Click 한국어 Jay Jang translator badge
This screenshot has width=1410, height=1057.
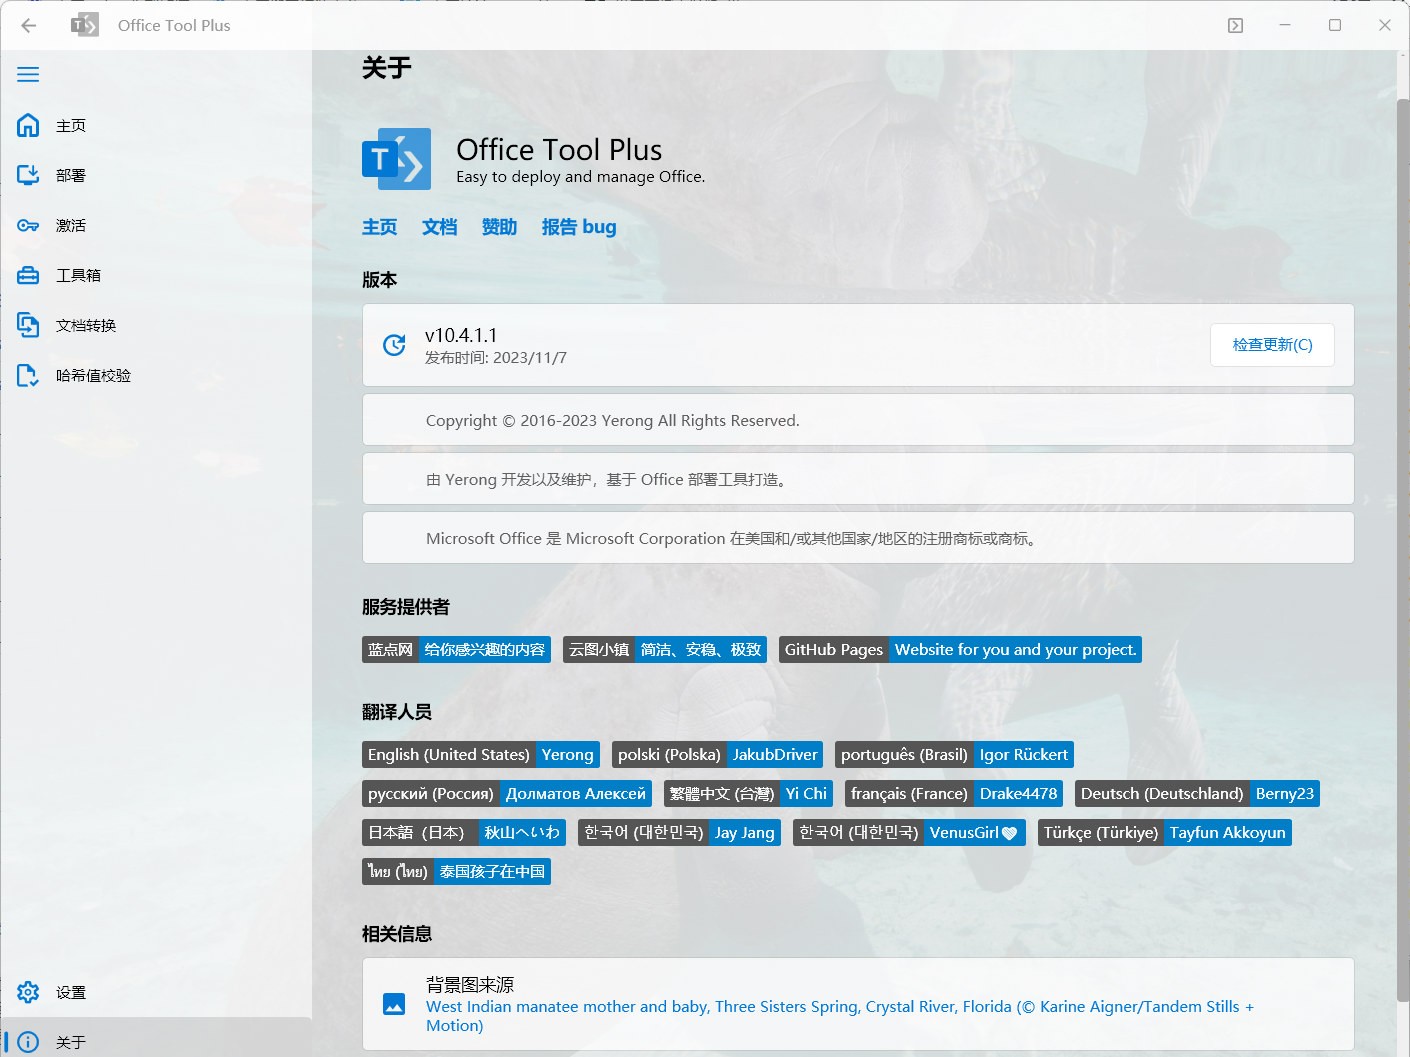pos(679,833)
